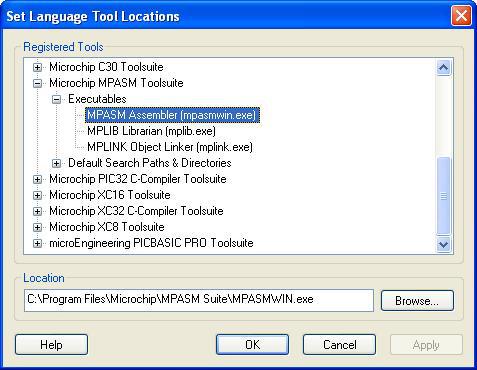
Task: Collapse the Executables branch
Action: (x=56, y=99)
